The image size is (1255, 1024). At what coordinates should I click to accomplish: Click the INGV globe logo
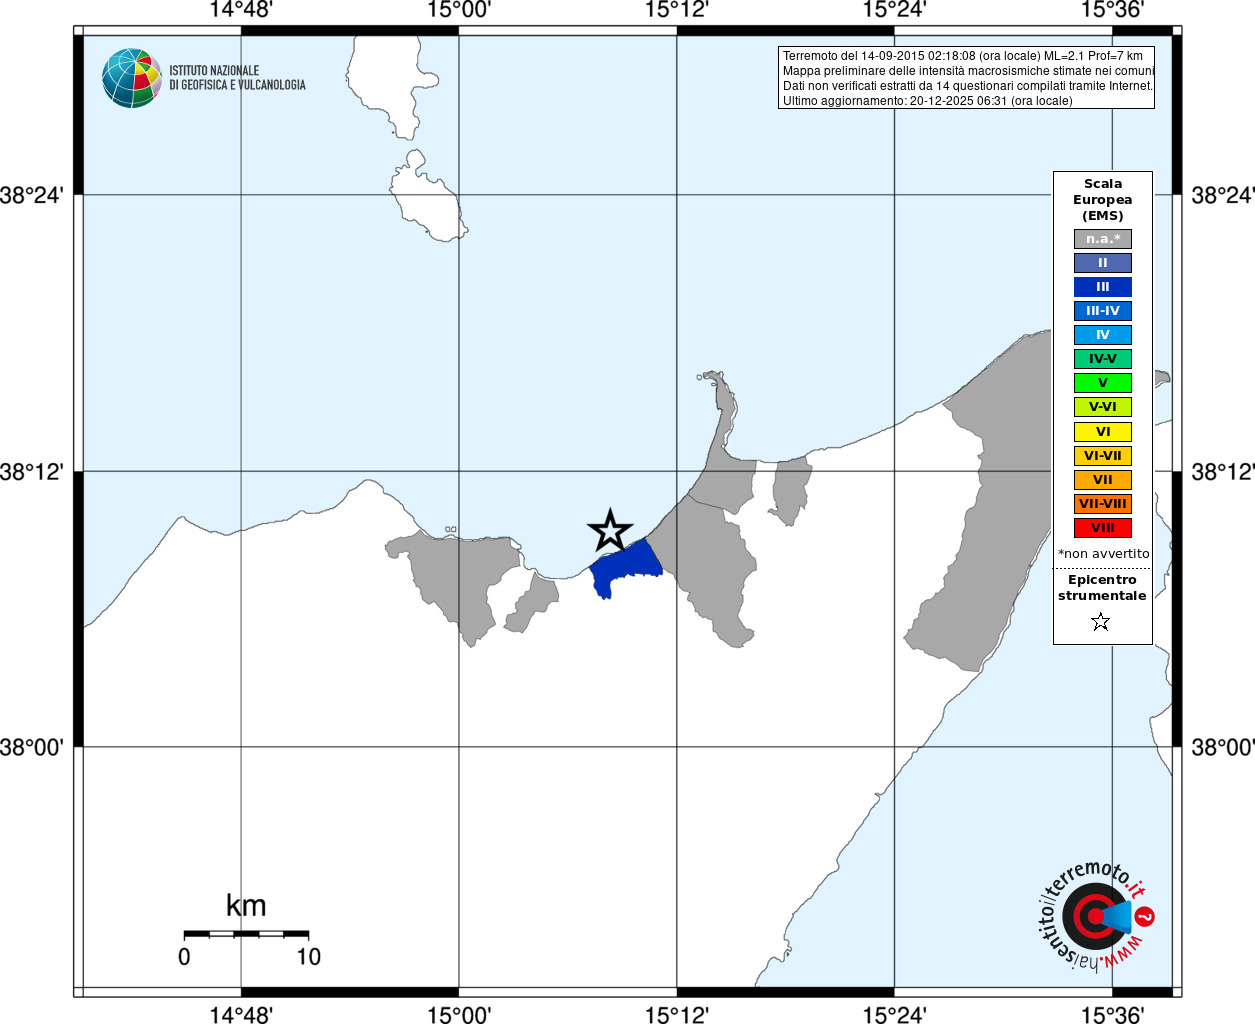click(132, 78)
